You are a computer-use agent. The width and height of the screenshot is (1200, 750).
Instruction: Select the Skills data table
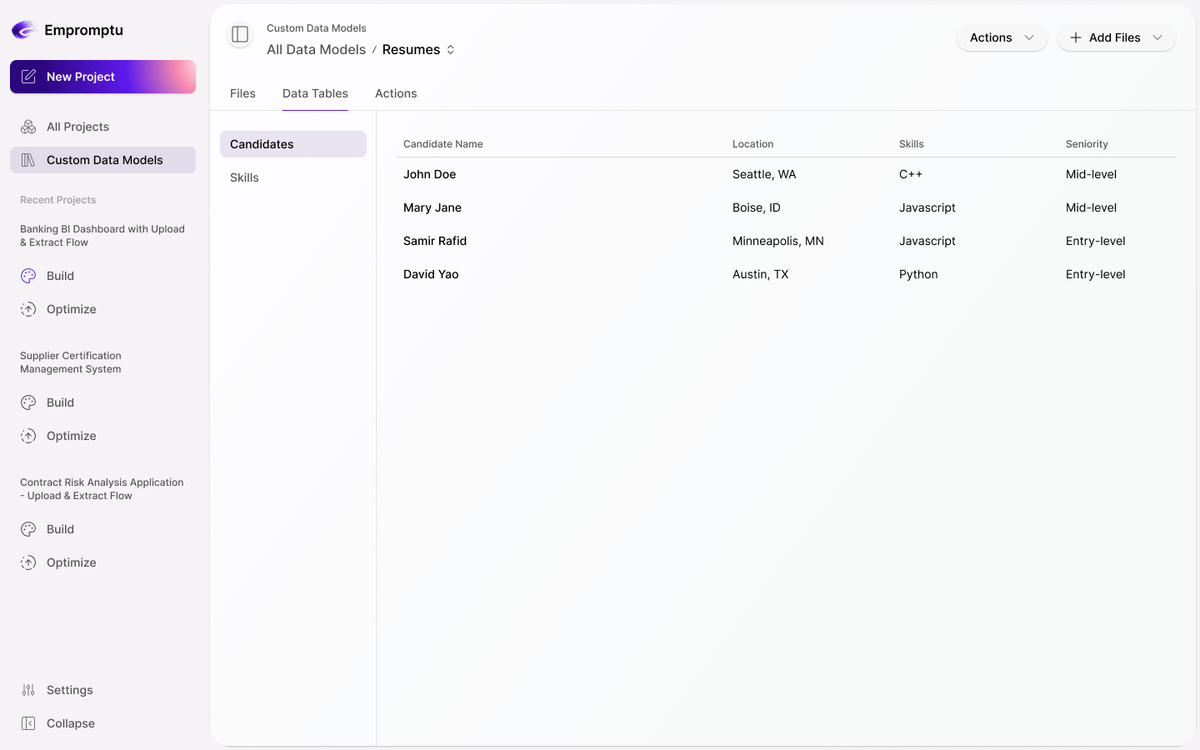point(244,177)
